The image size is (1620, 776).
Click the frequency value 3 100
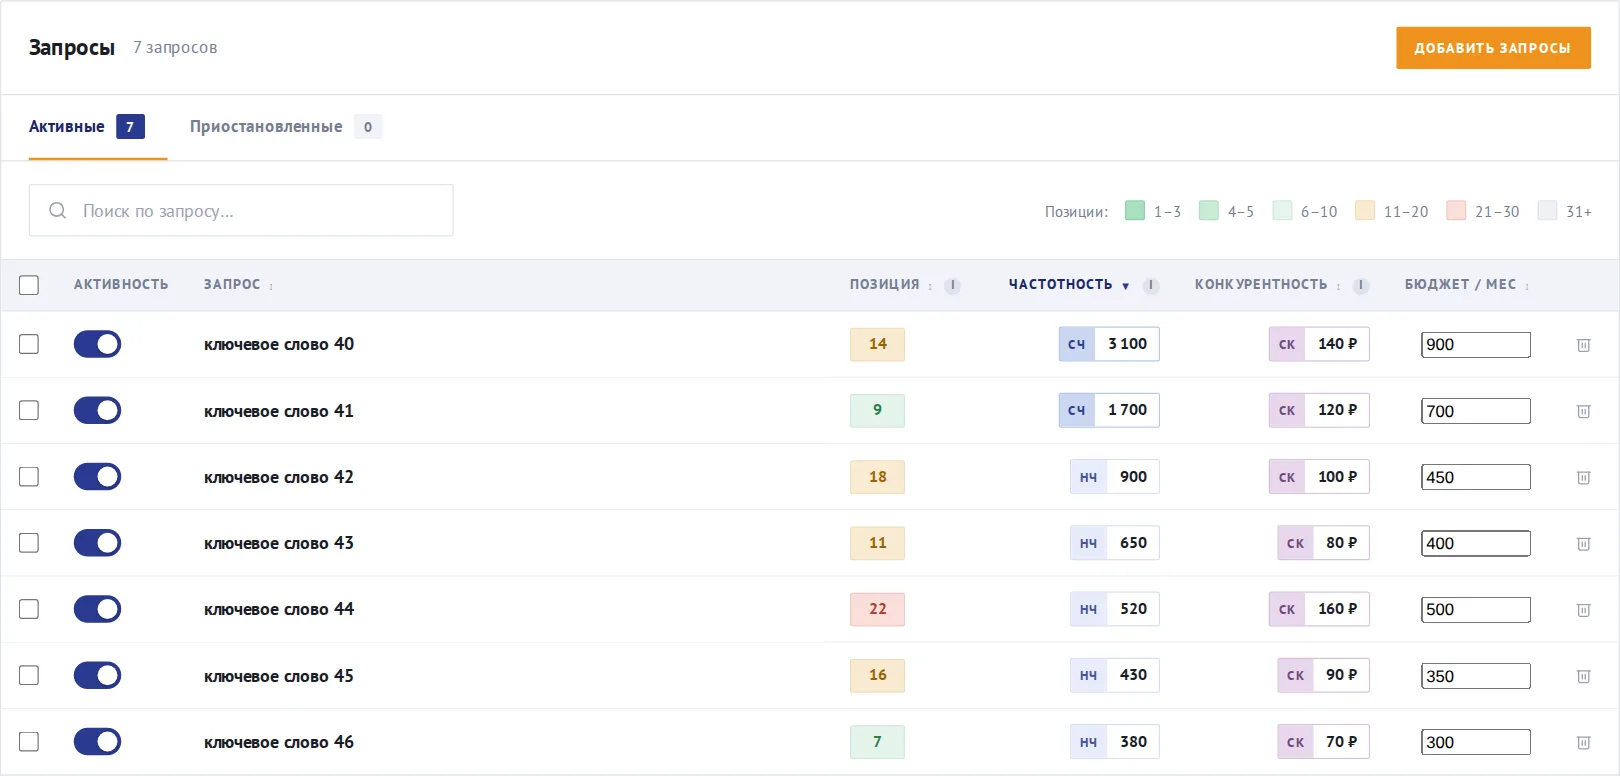click(x=1110, y=344)
